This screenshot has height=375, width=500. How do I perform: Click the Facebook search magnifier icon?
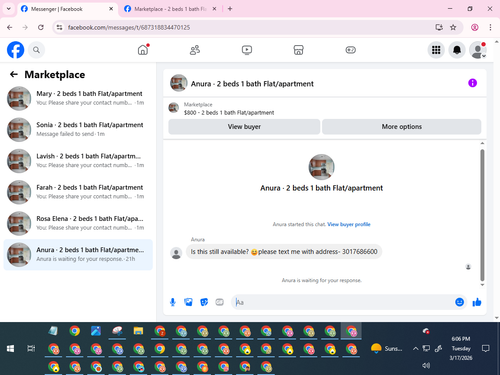coord(36,50)
